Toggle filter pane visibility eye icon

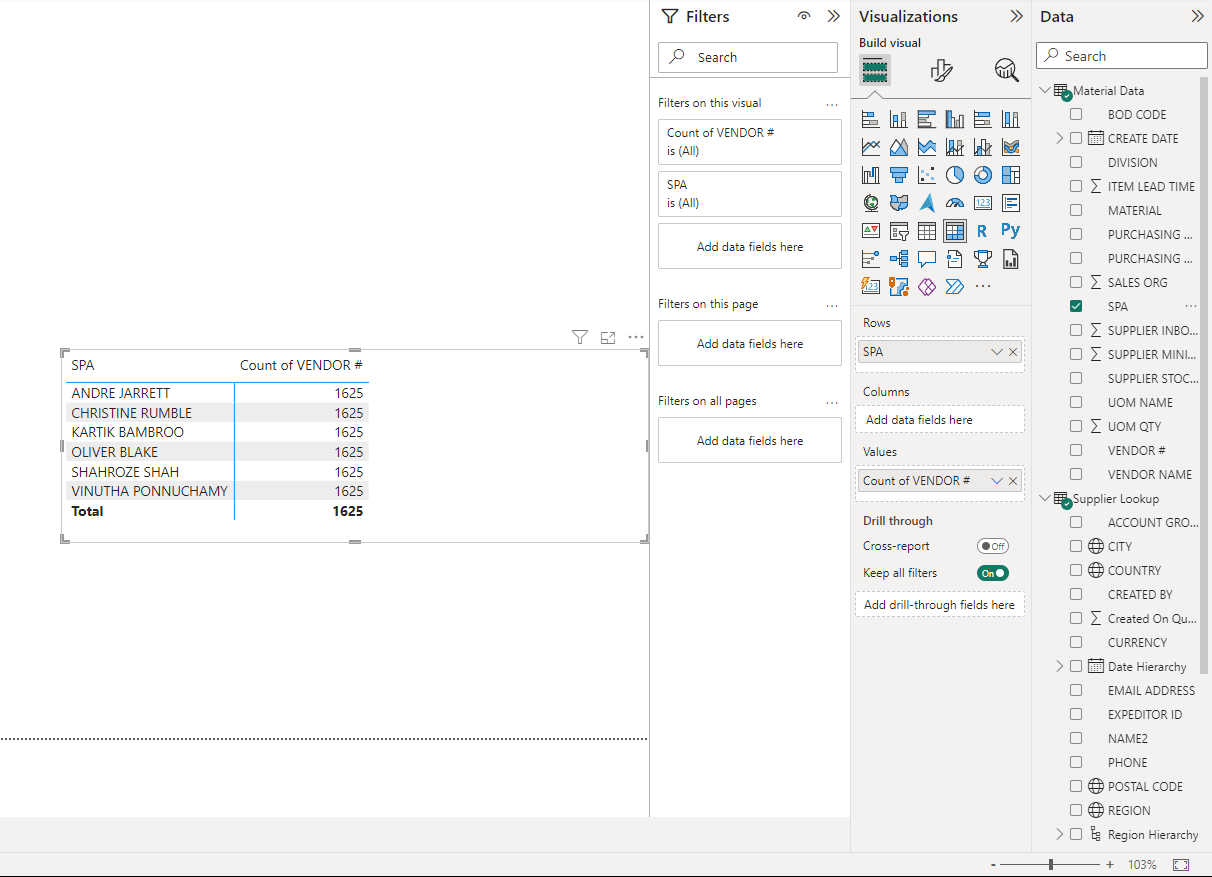(804, 16)
